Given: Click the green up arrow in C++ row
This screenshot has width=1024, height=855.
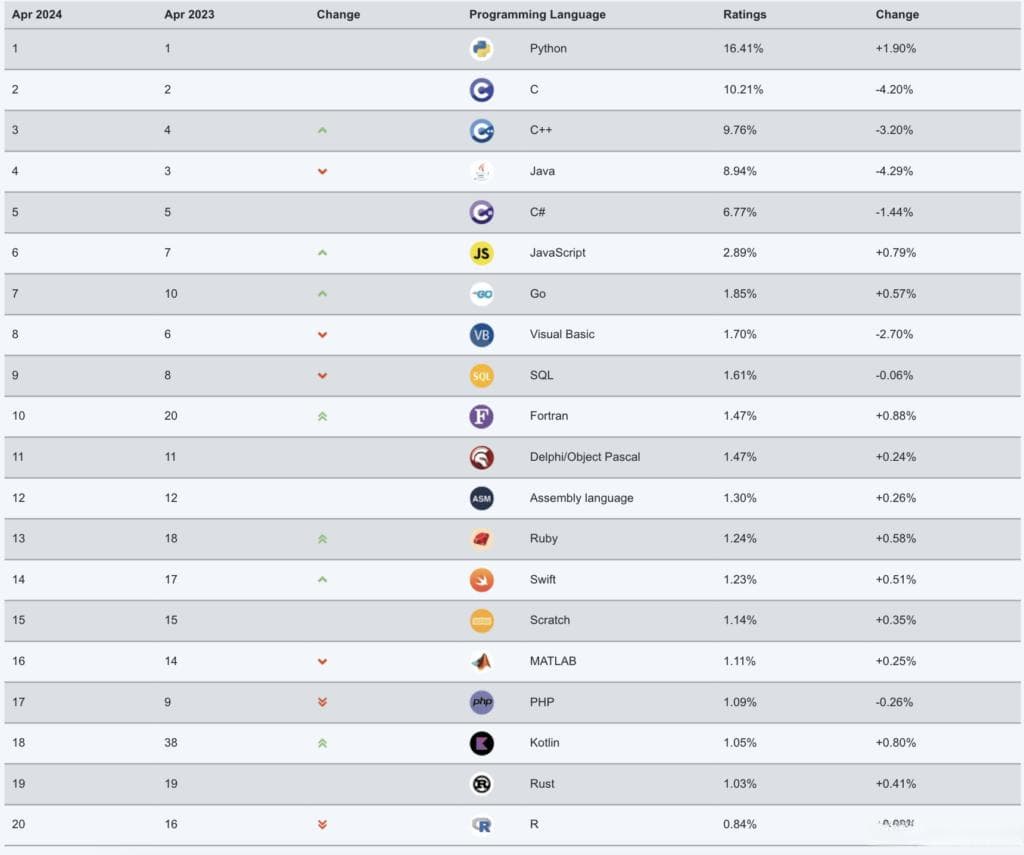Looking at the screenshot, I should (322, 131).
